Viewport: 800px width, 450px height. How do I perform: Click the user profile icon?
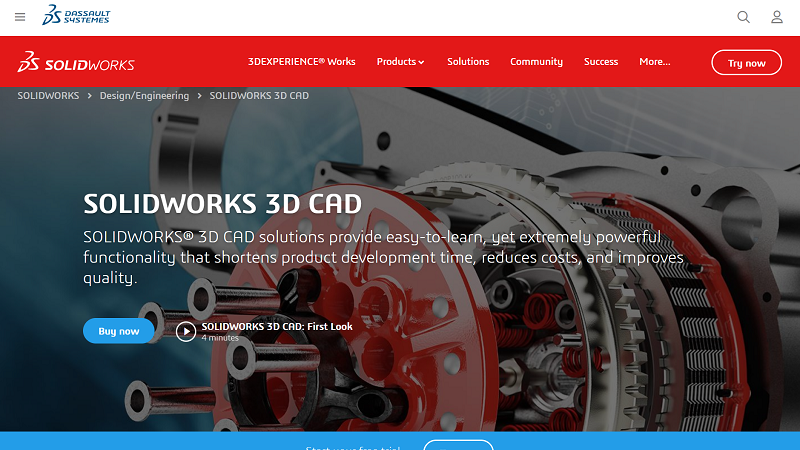click(777, 17)
